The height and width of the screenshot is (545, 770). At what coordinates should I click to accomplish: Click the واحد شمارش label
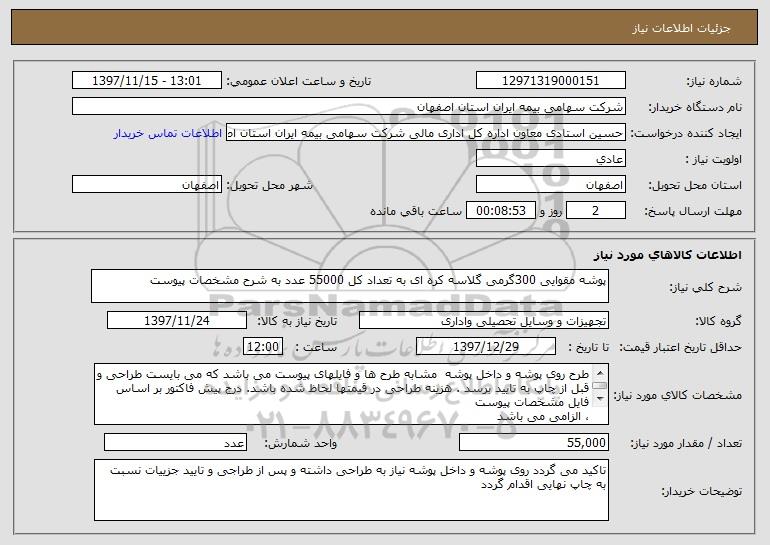[x=301, y=443]
